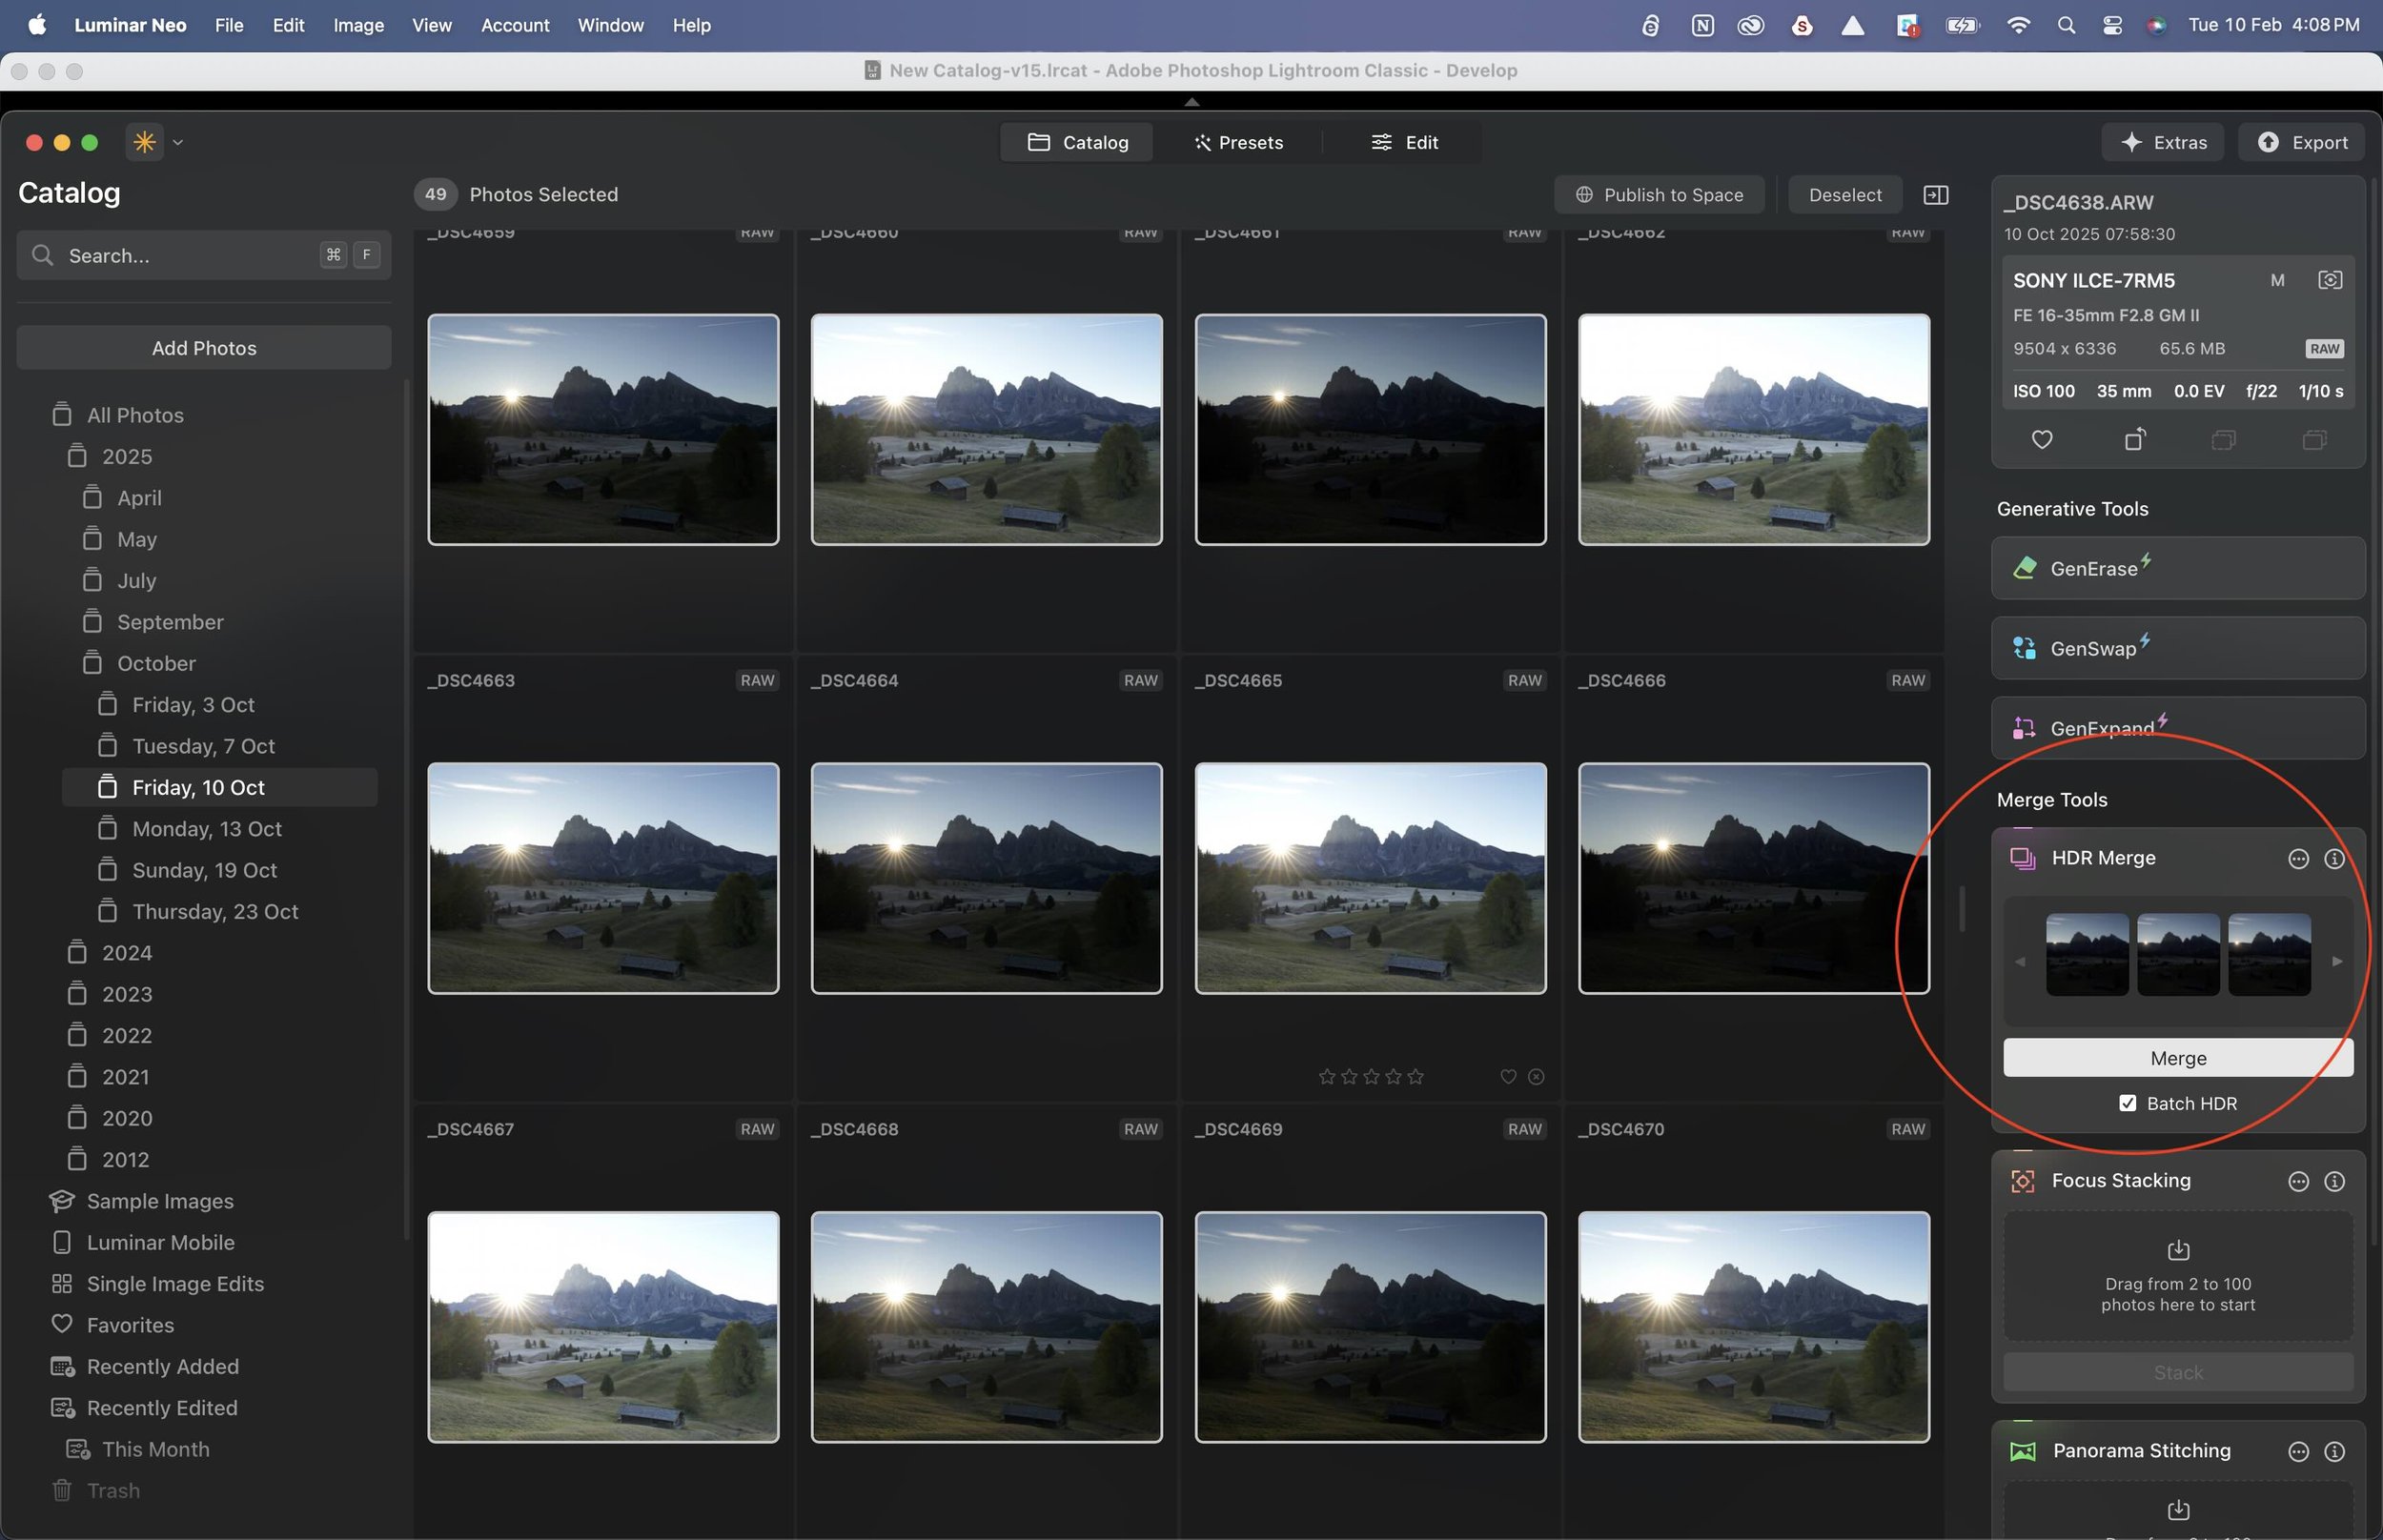Open HDR Merge more options icon
This screenshot has height=1540, width=2383.
tap(2298, 859)
